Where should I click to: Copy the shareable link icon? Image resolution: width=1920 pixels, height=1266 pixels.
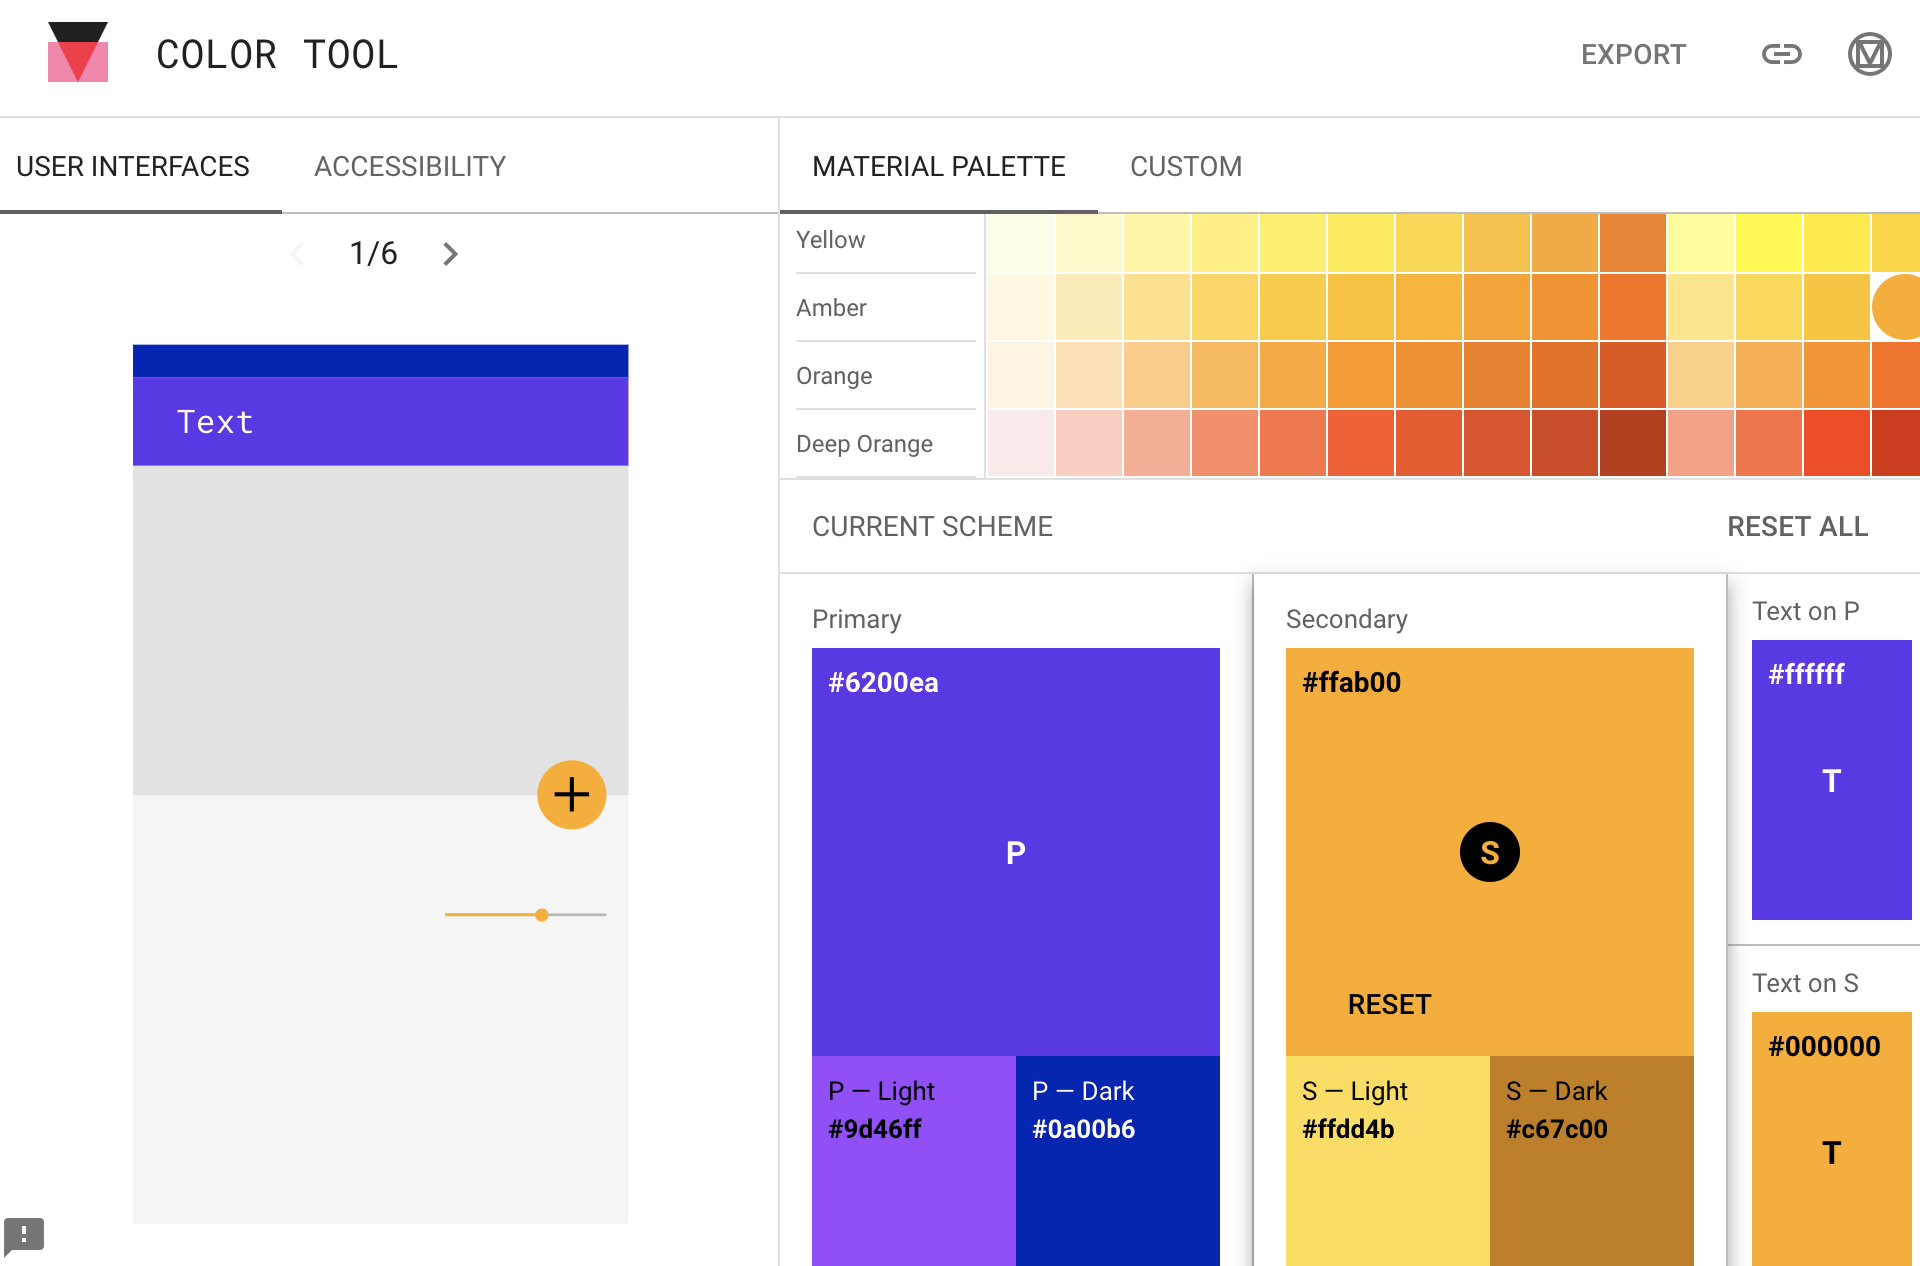tap(1781, 54)
